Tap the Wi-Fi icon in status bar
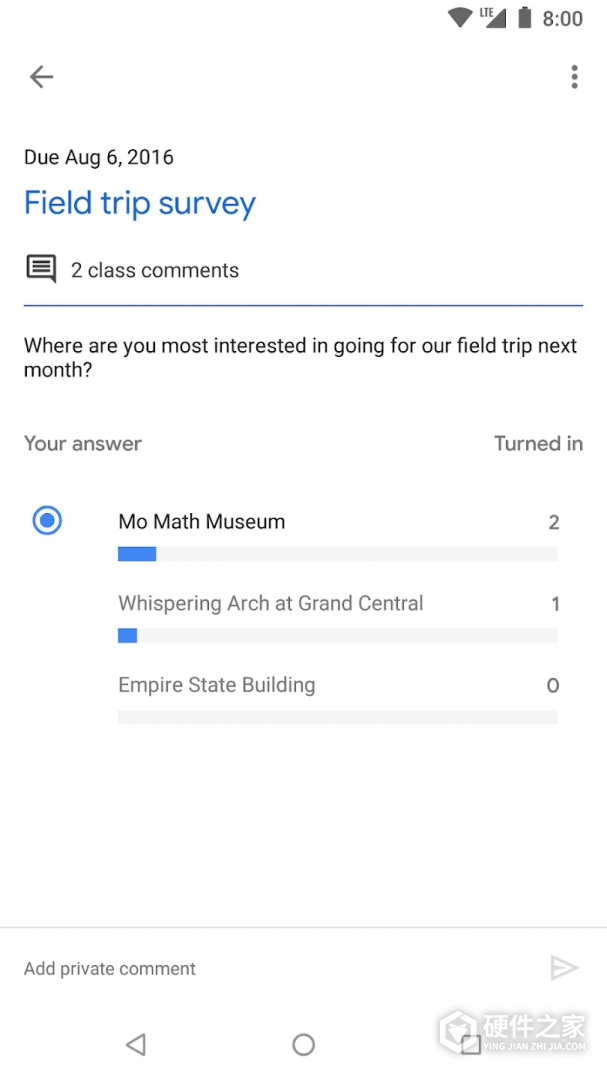This screenshot has height=1080, width=607. pos(459,17)
